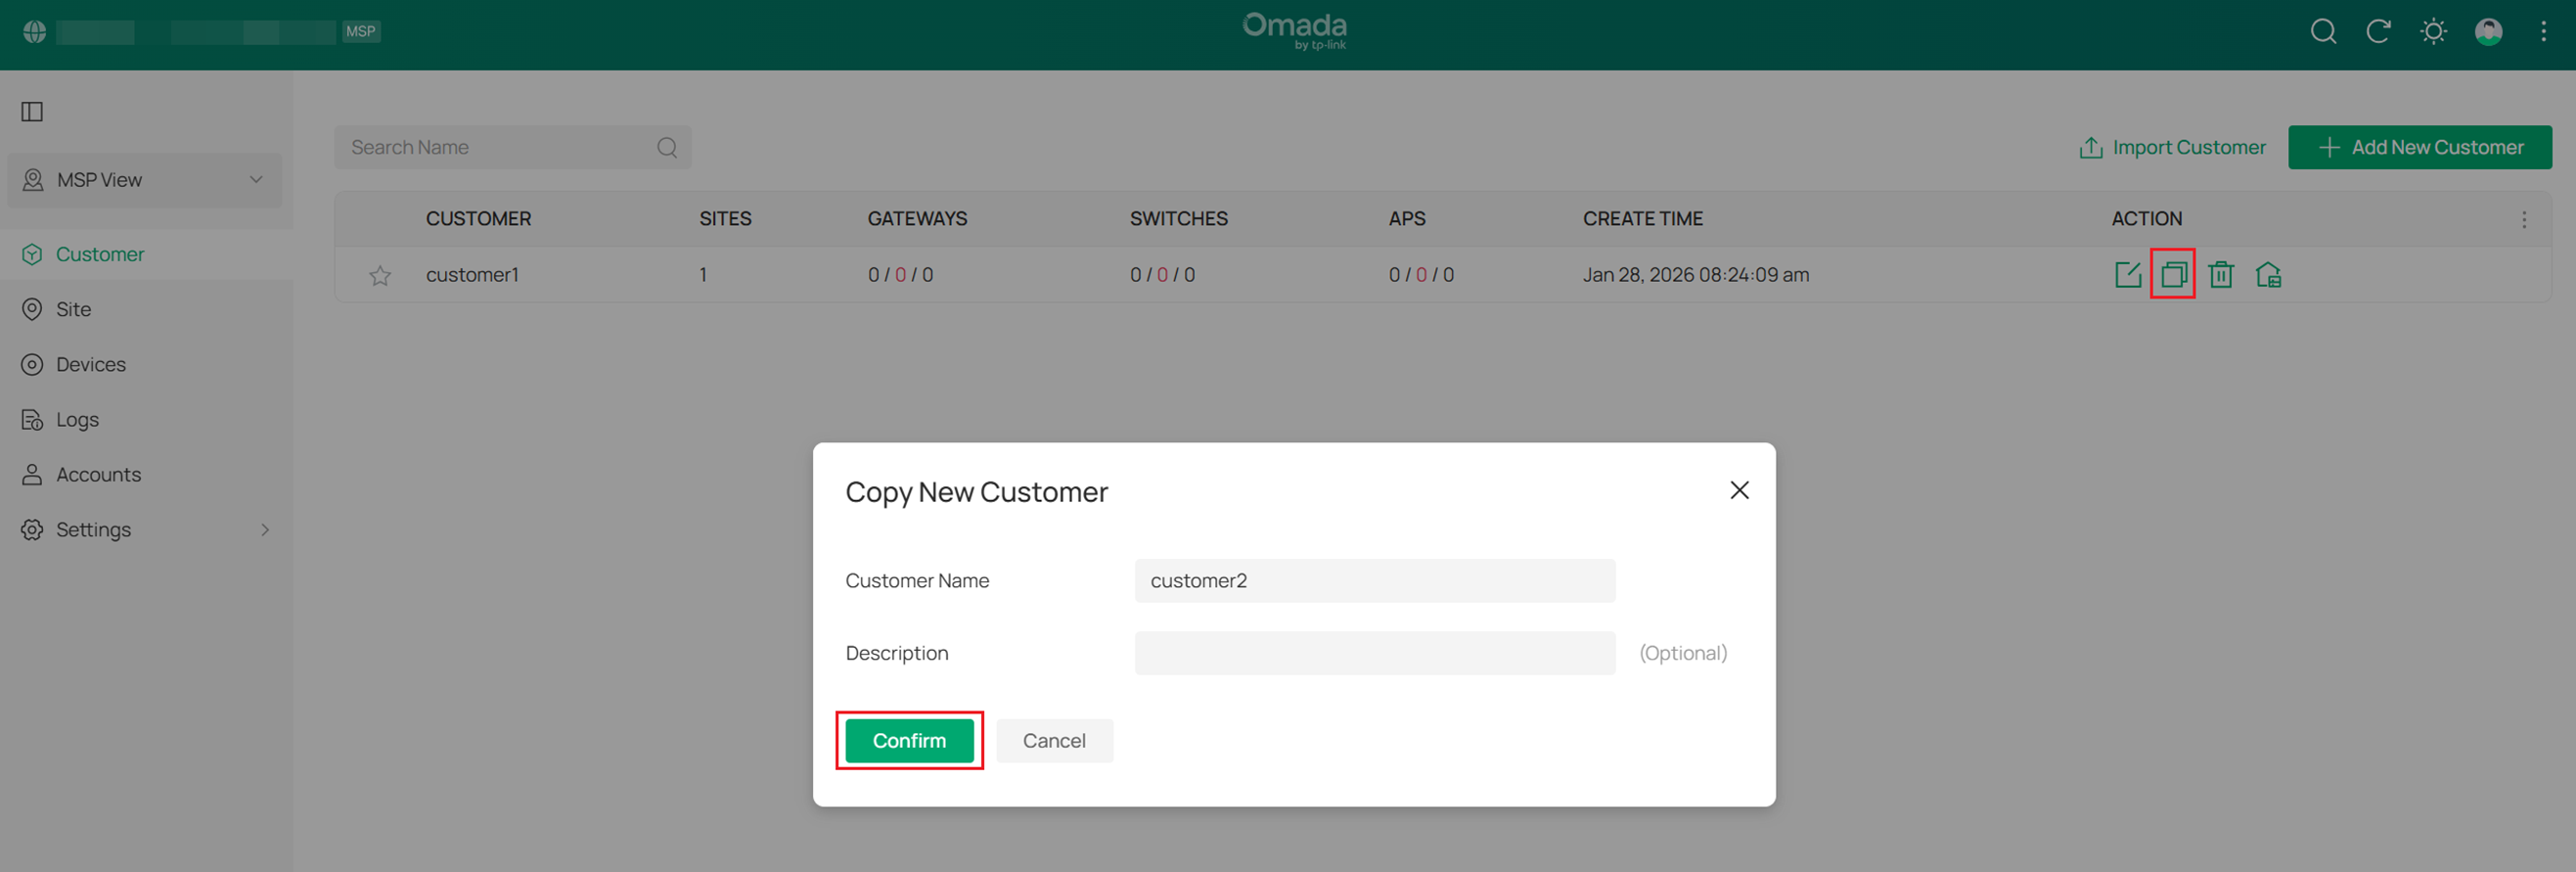Screen dimensions: 2576x872
Task: Favorite customer1 with the star icon
Action: (380, 275)
